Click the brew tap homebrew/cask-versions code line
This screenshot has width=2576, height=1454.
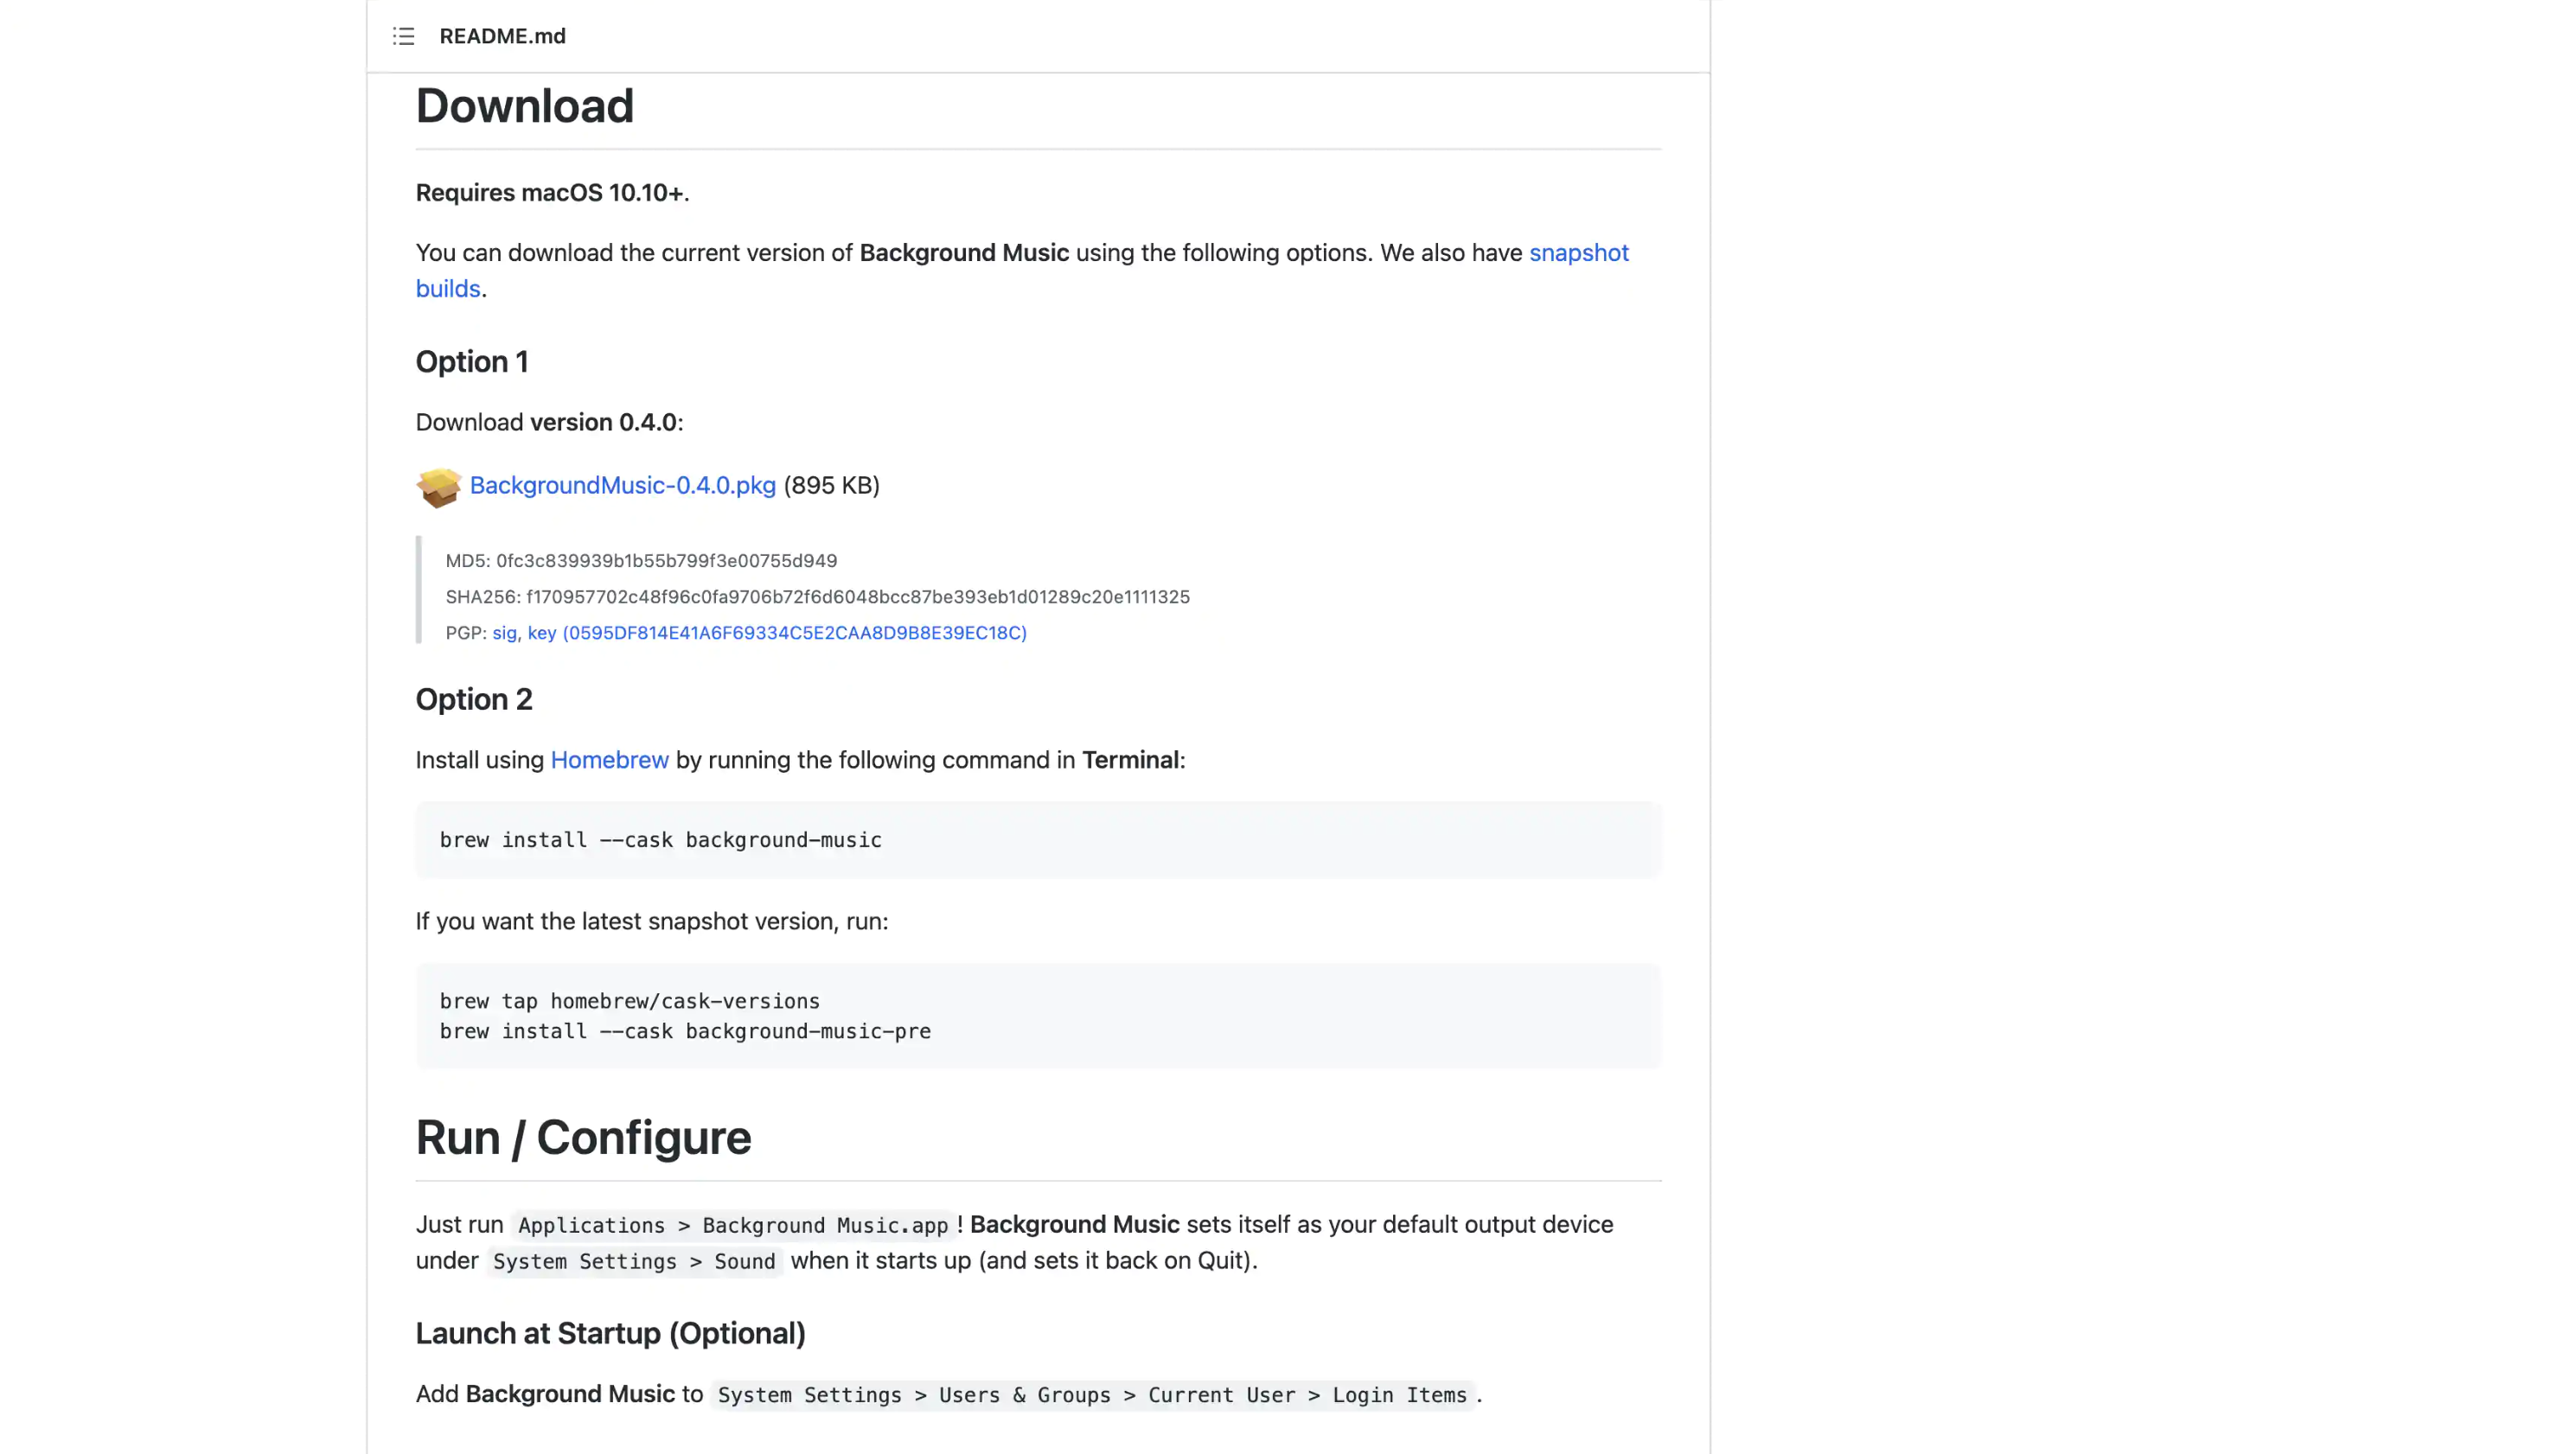point(629,1001)
